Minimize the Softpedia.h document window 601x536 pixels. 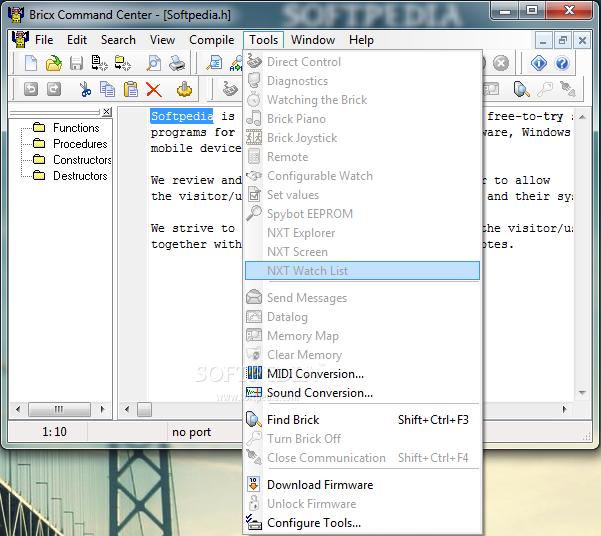pos(543,40)
